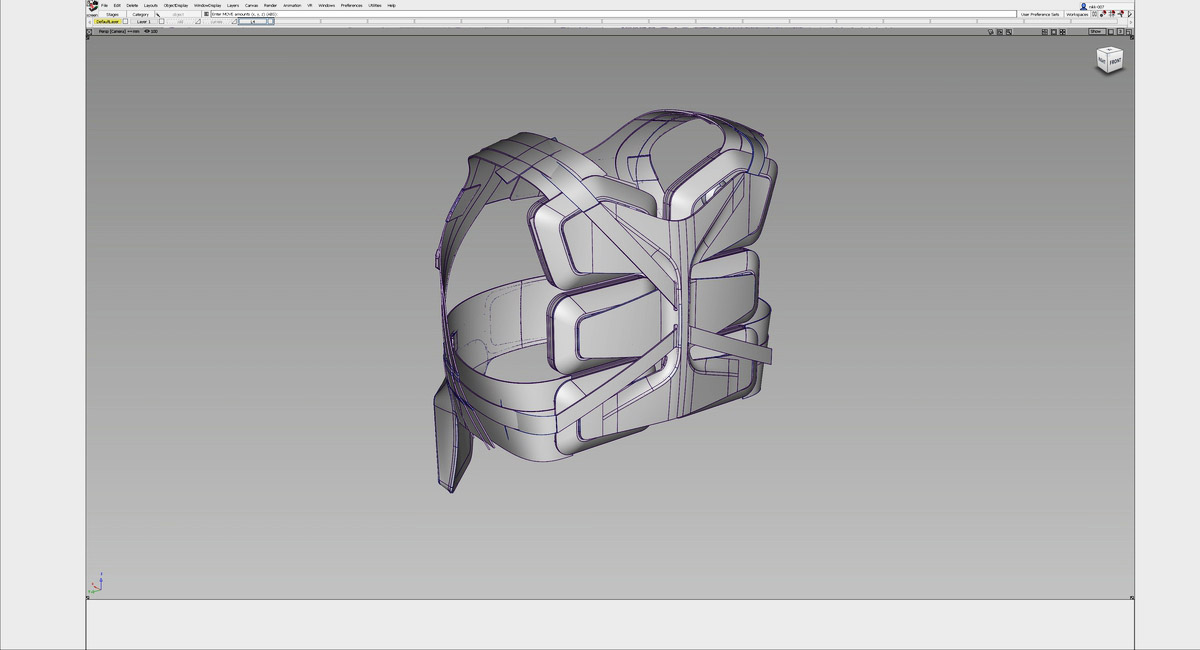Click the Alias application logo icon
The width and height of the screenshot is (1200, 650).
(x=93, y=6)
